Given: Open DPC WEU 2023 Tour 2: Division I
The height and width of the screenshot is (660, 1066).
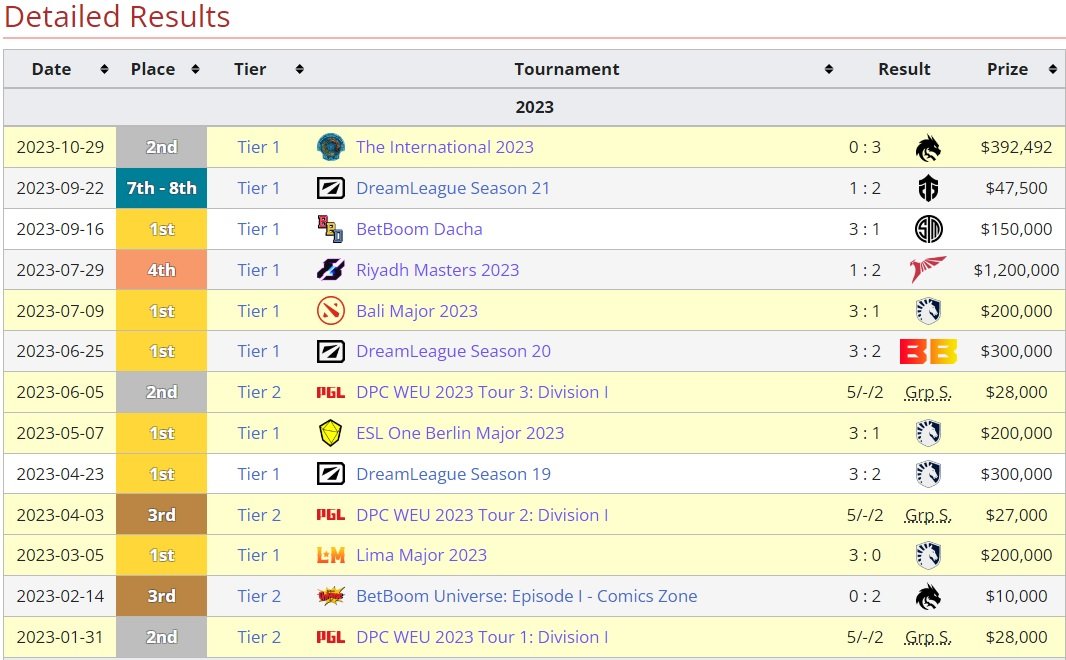Looking at the screenshot, I should point(482,515).
